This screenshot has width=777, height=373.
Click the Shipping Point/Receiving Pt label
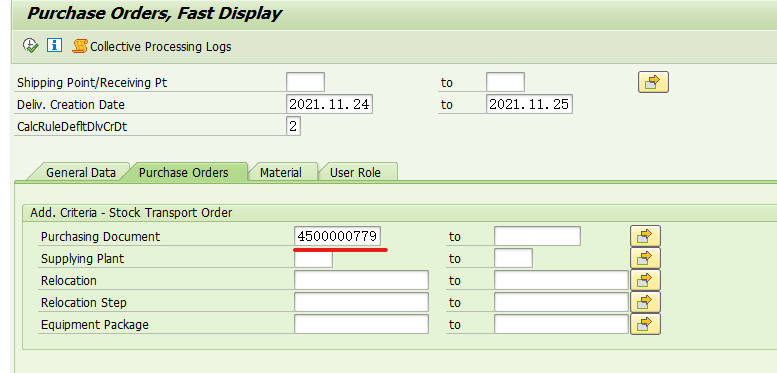92,83
